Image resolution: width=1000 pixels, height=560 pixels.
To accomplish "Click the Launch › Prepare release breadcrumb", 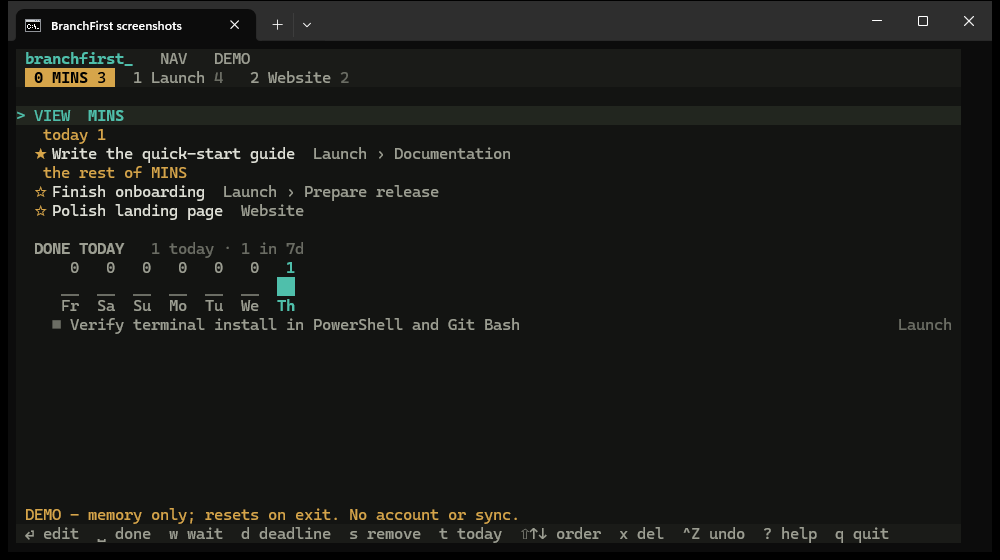I will pos(330,192).
